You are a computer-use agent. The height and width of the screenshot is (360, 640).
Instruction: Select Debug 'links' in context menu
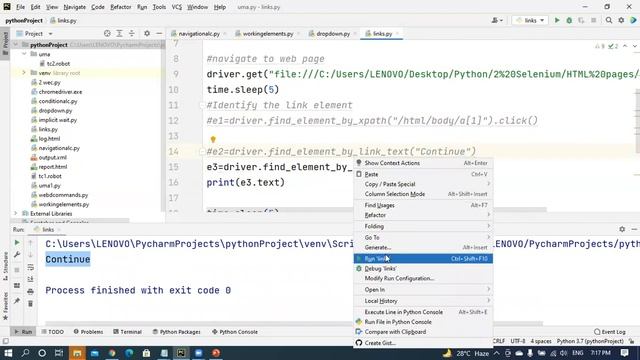point(423,269)
